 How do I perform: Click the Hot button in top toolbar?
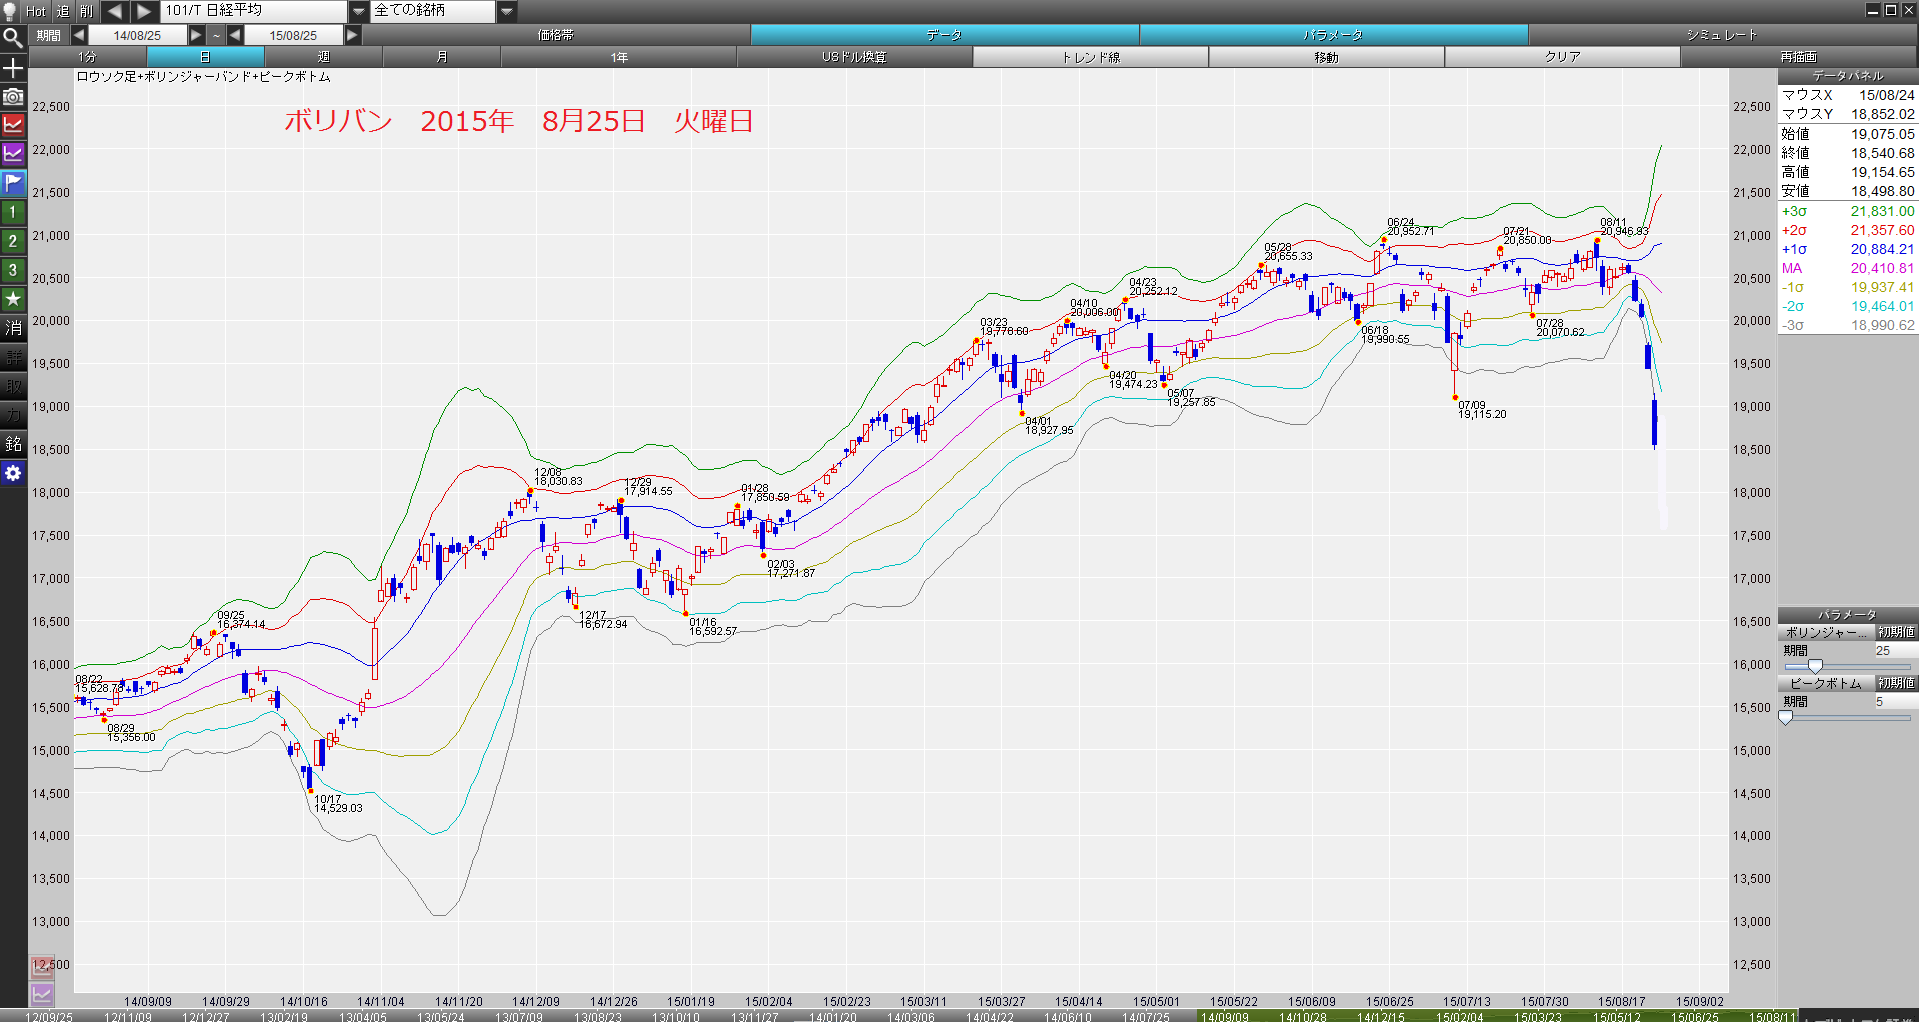click(x=36, y=11)
